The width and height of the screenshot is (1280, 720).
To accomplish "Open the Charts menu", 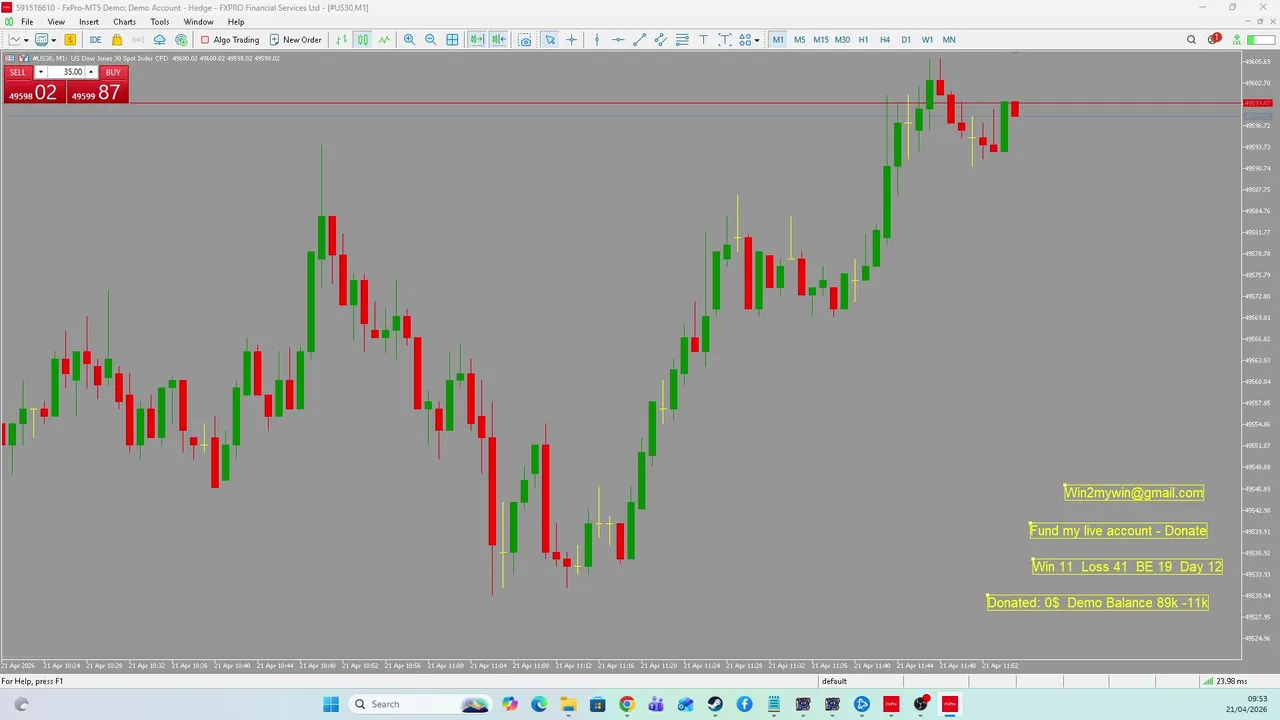I will [124, 22].
